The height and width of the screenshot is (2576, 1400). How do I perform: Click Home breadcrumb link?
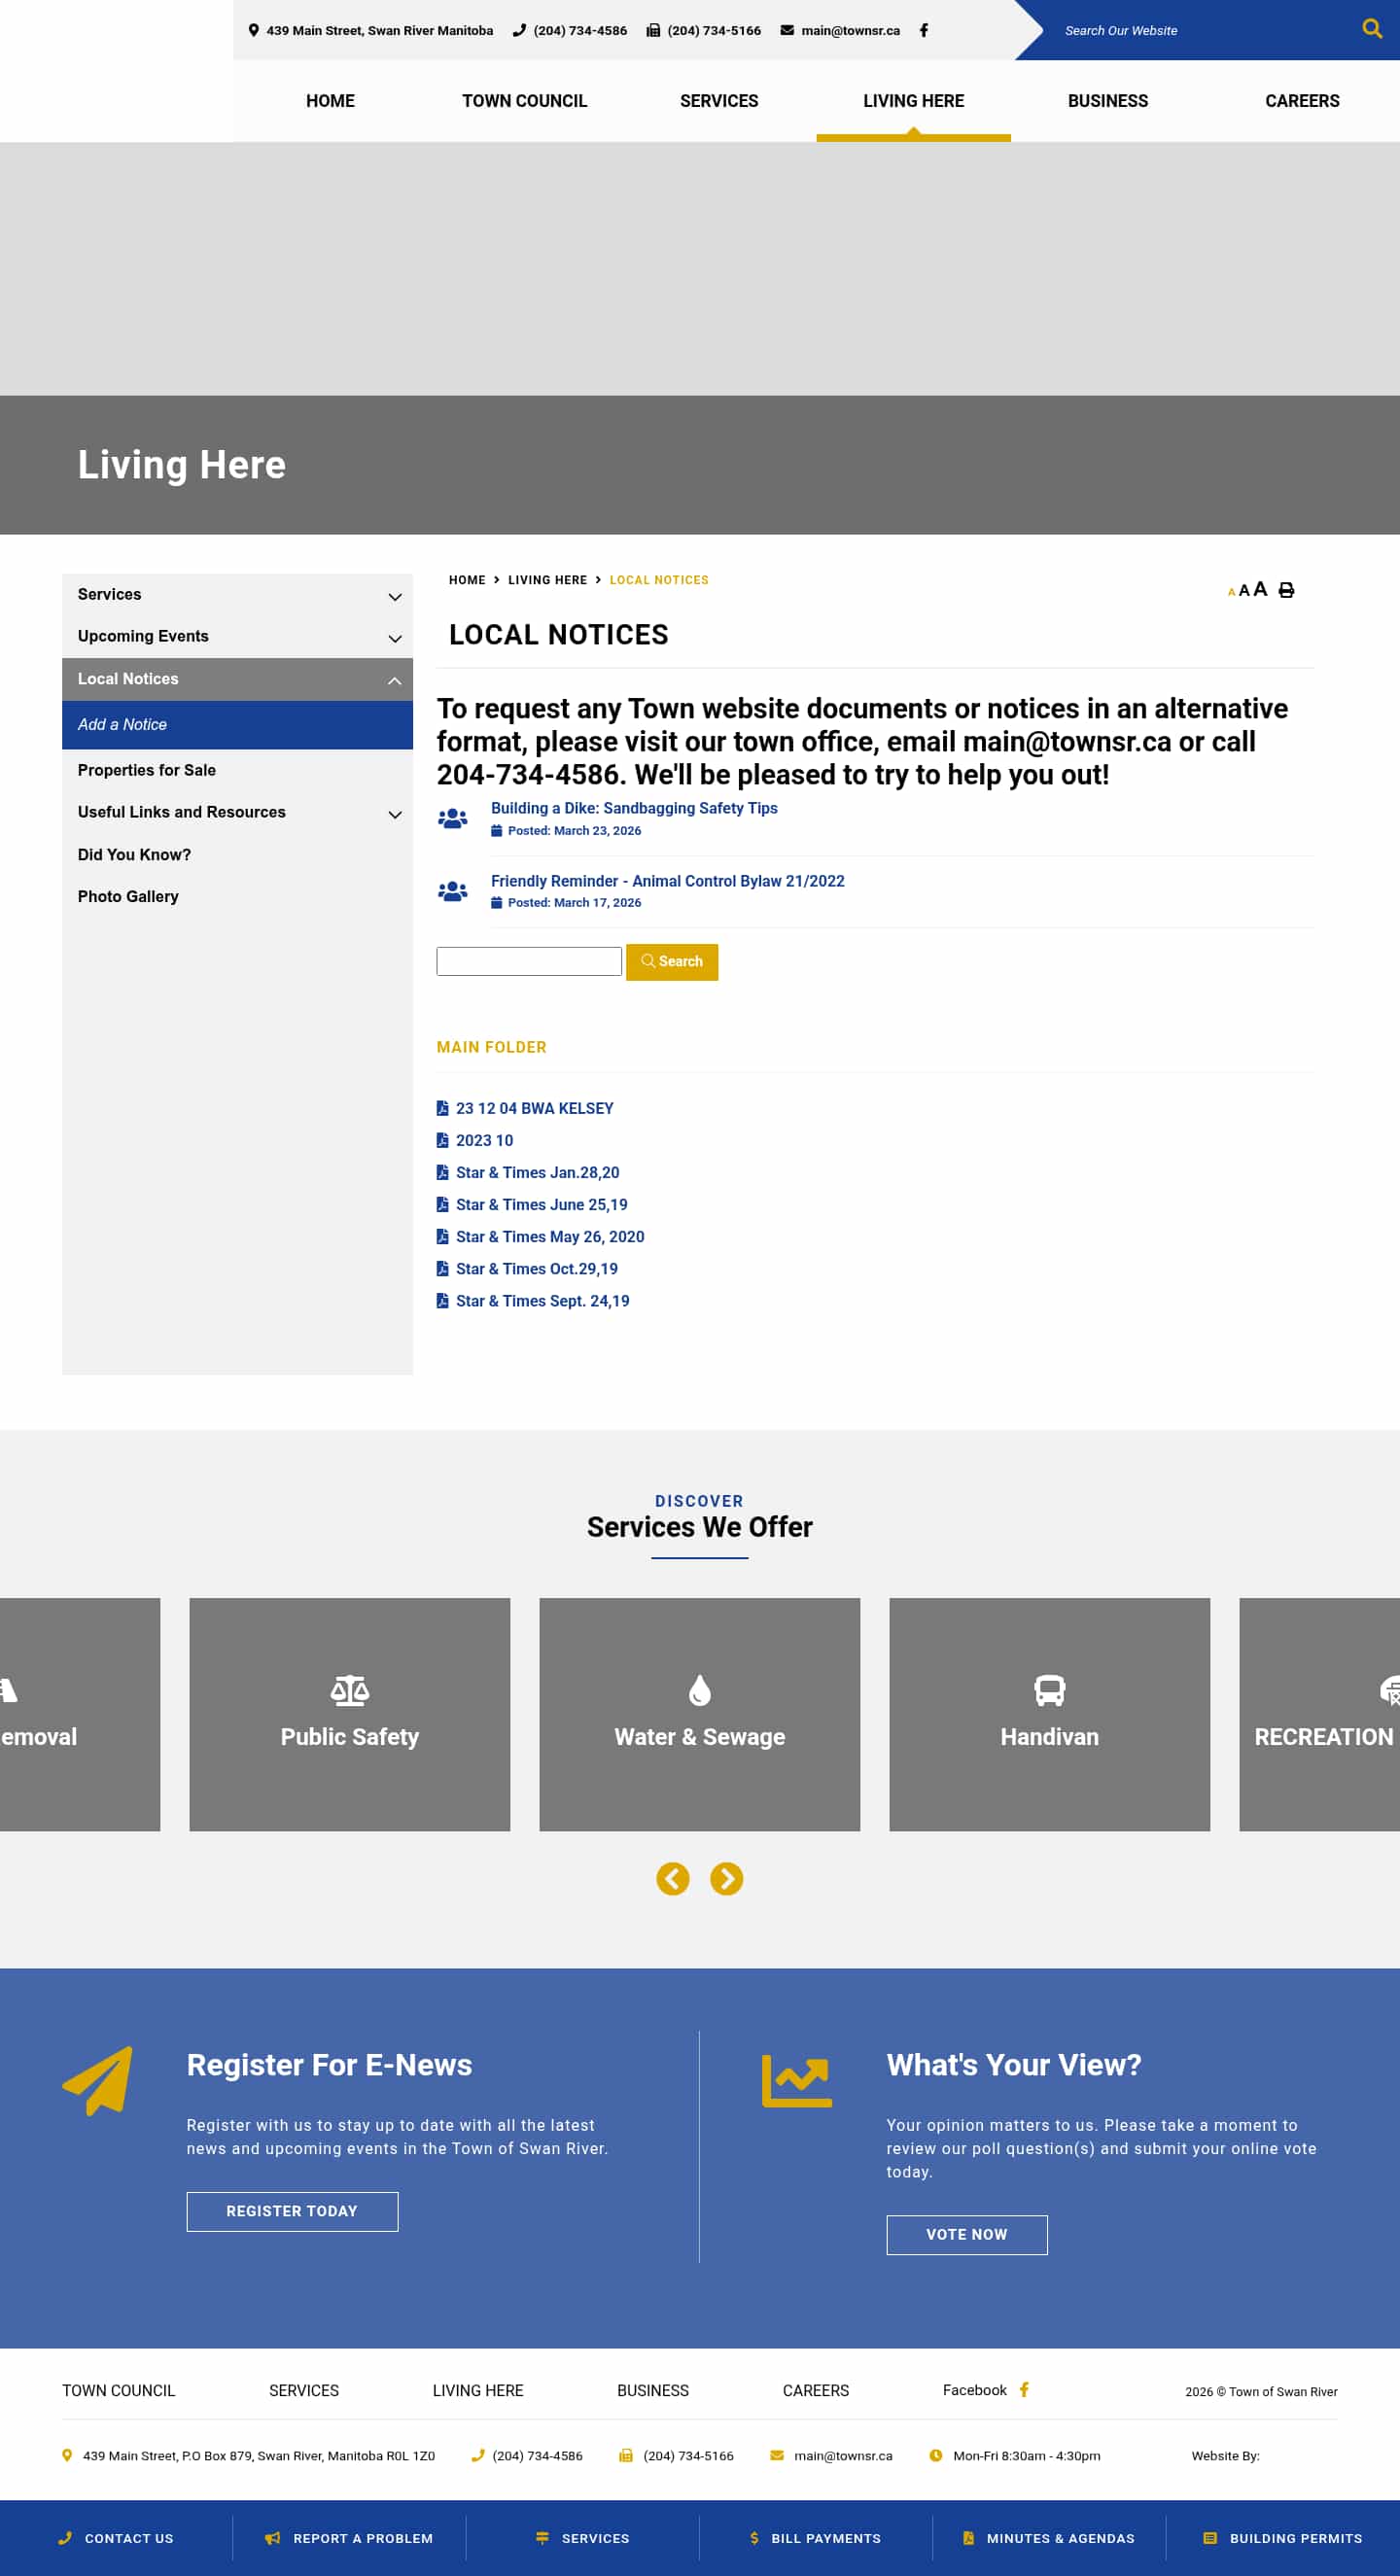pos(467,580)
